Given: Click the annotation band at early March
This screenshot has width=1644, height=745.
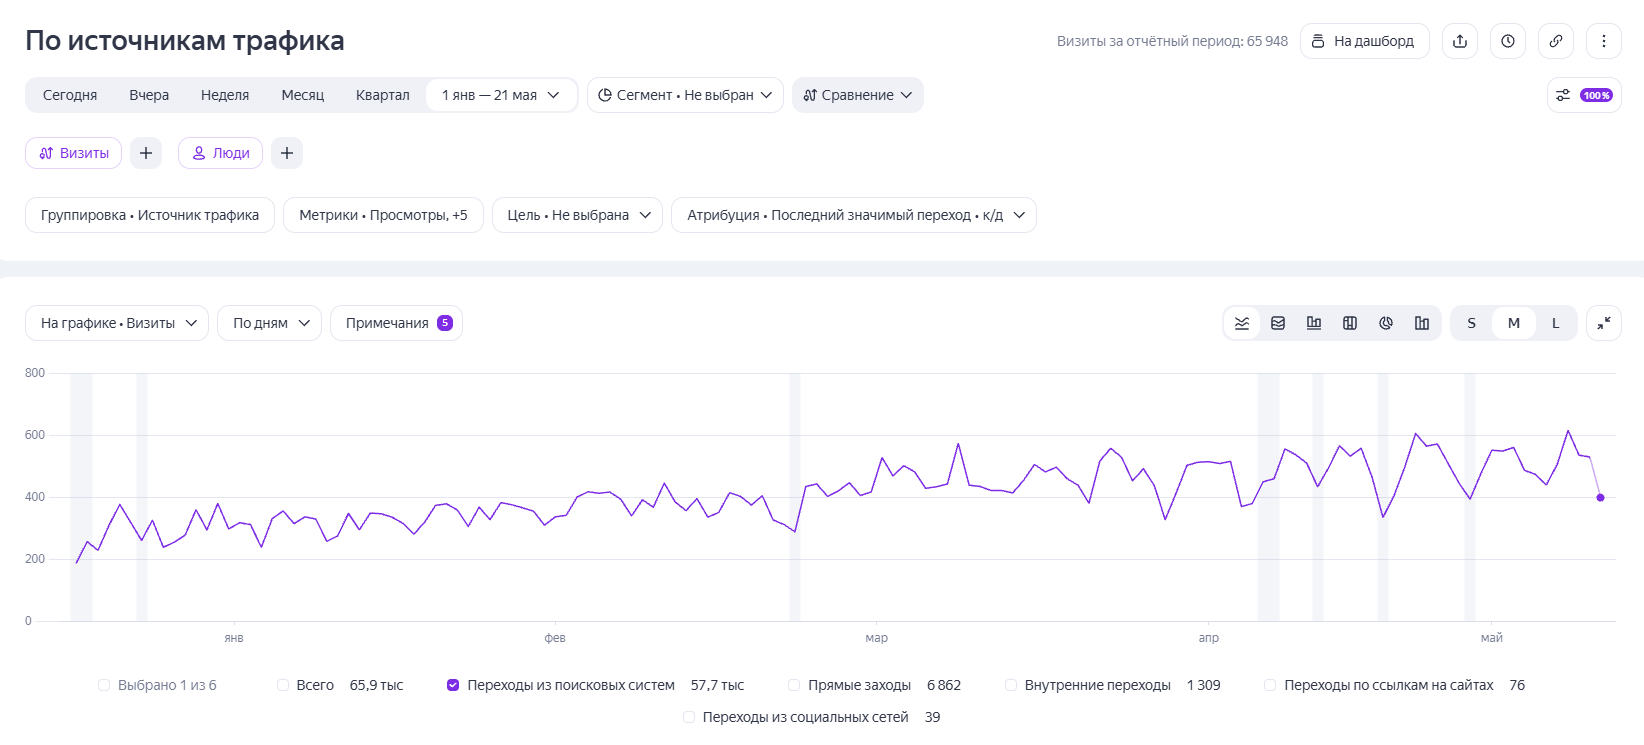Looking at the screenshot, I should pos(795,497).
